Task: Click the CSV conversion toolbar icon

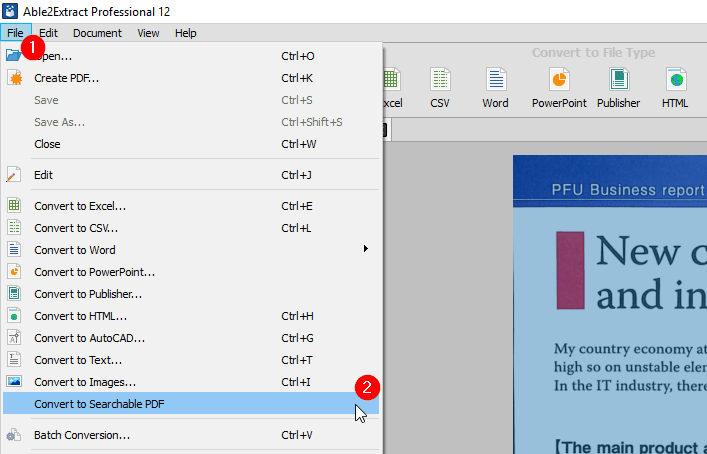Action: coord(440,80)
